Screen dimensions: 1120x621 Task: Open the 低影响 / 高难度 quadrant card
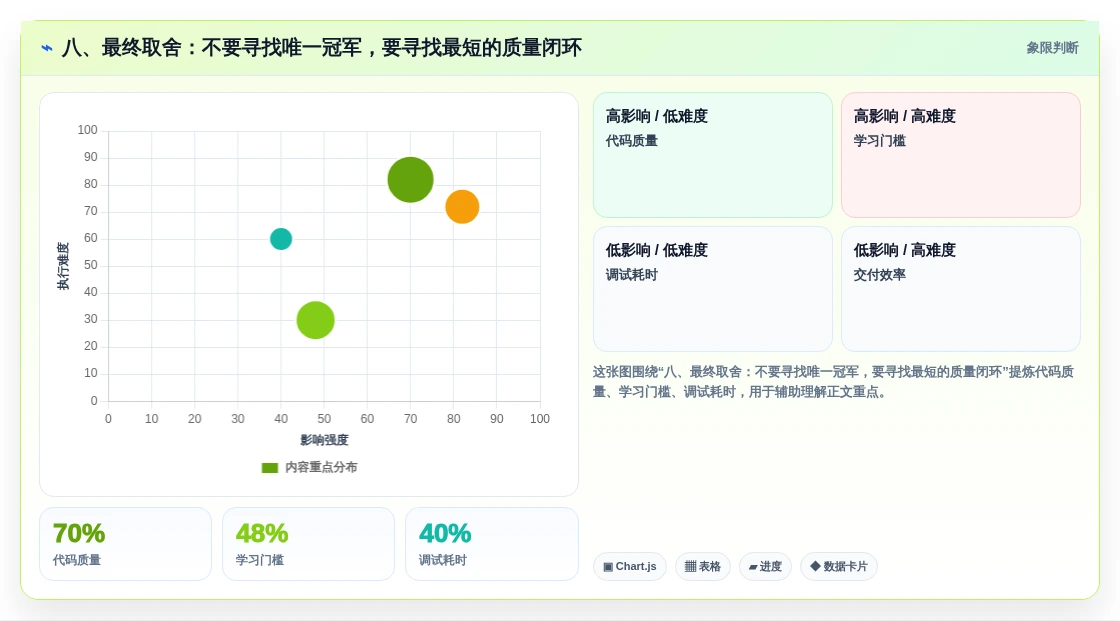[x=961, y=289]
